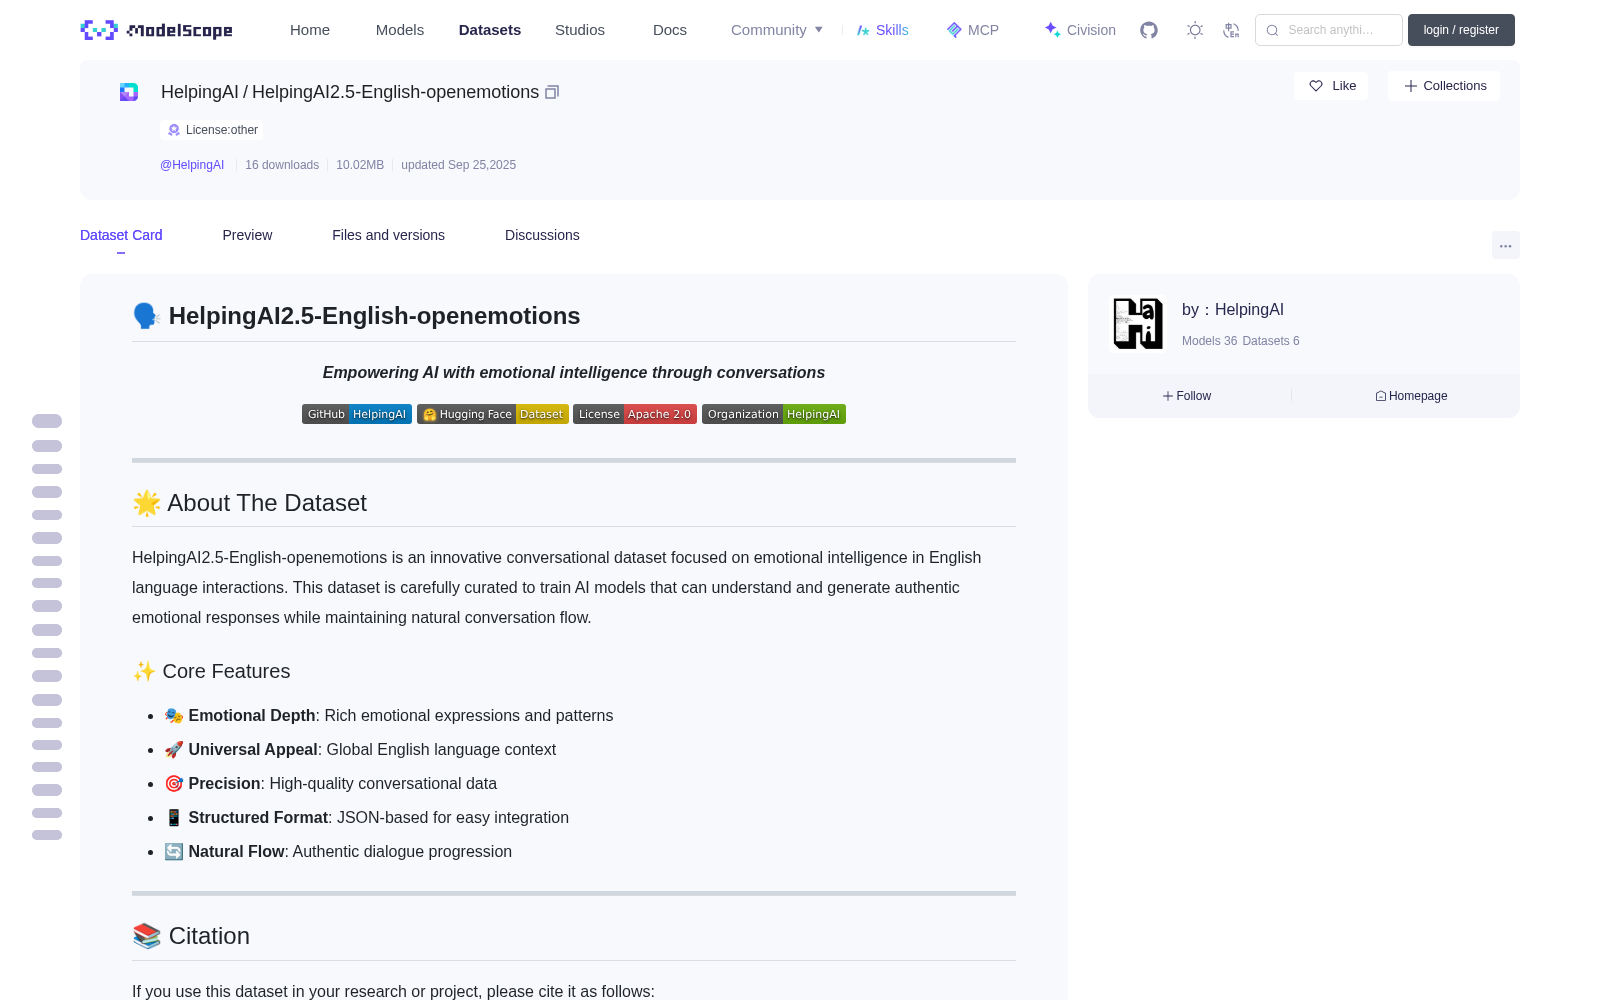Click the '16 downloads' text
Image resolution: width=1600 pixels, height=1000 pixels.
point(282,165)
